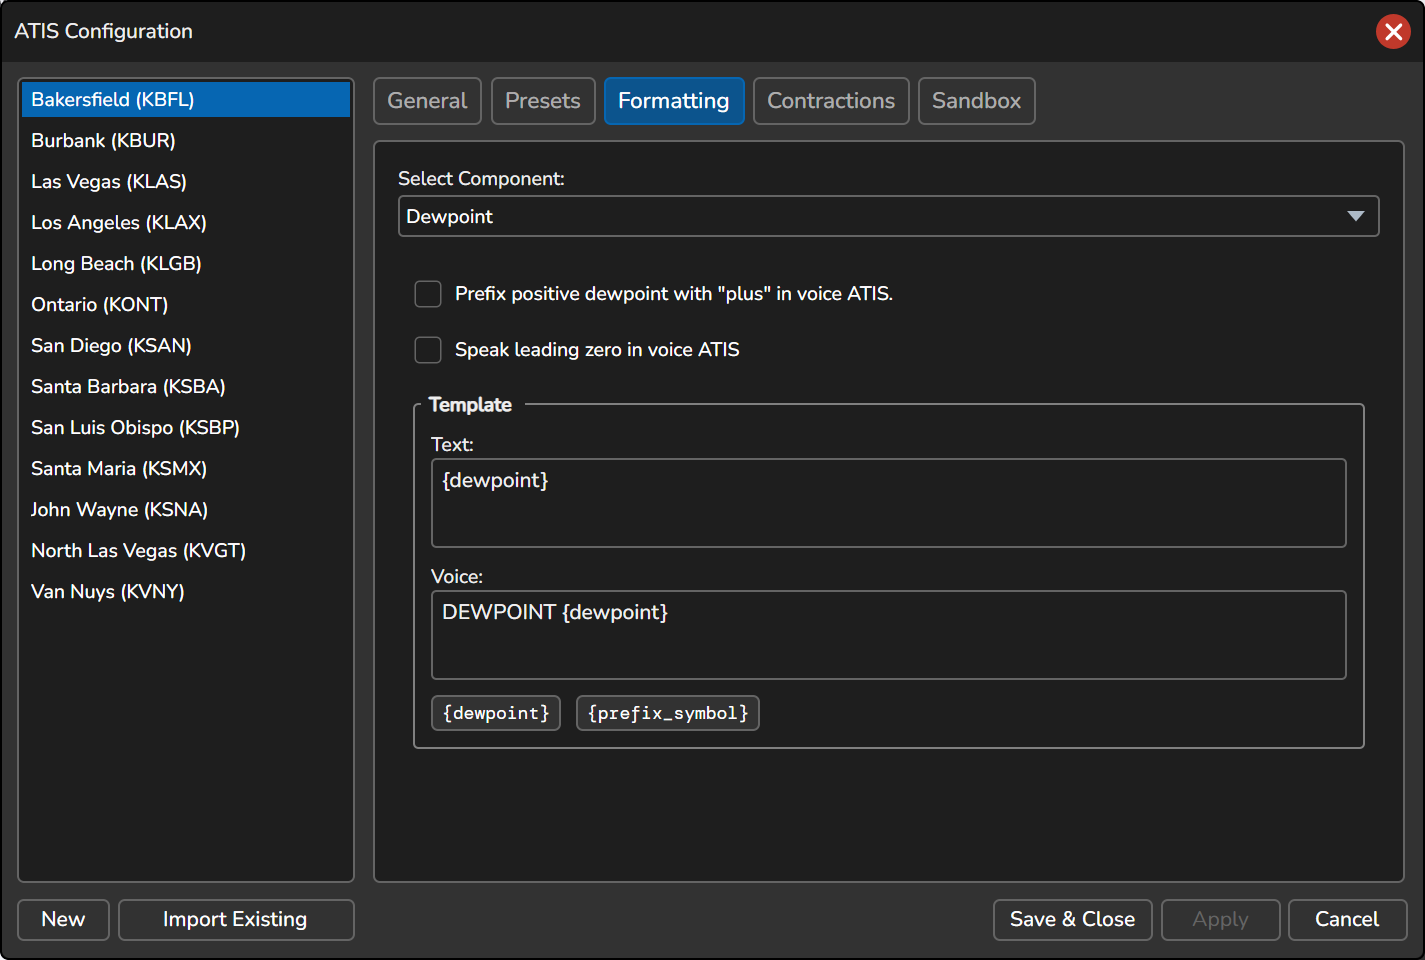
Task: Insert the {prefix_symbol} template variable chip
Action: 668,713
